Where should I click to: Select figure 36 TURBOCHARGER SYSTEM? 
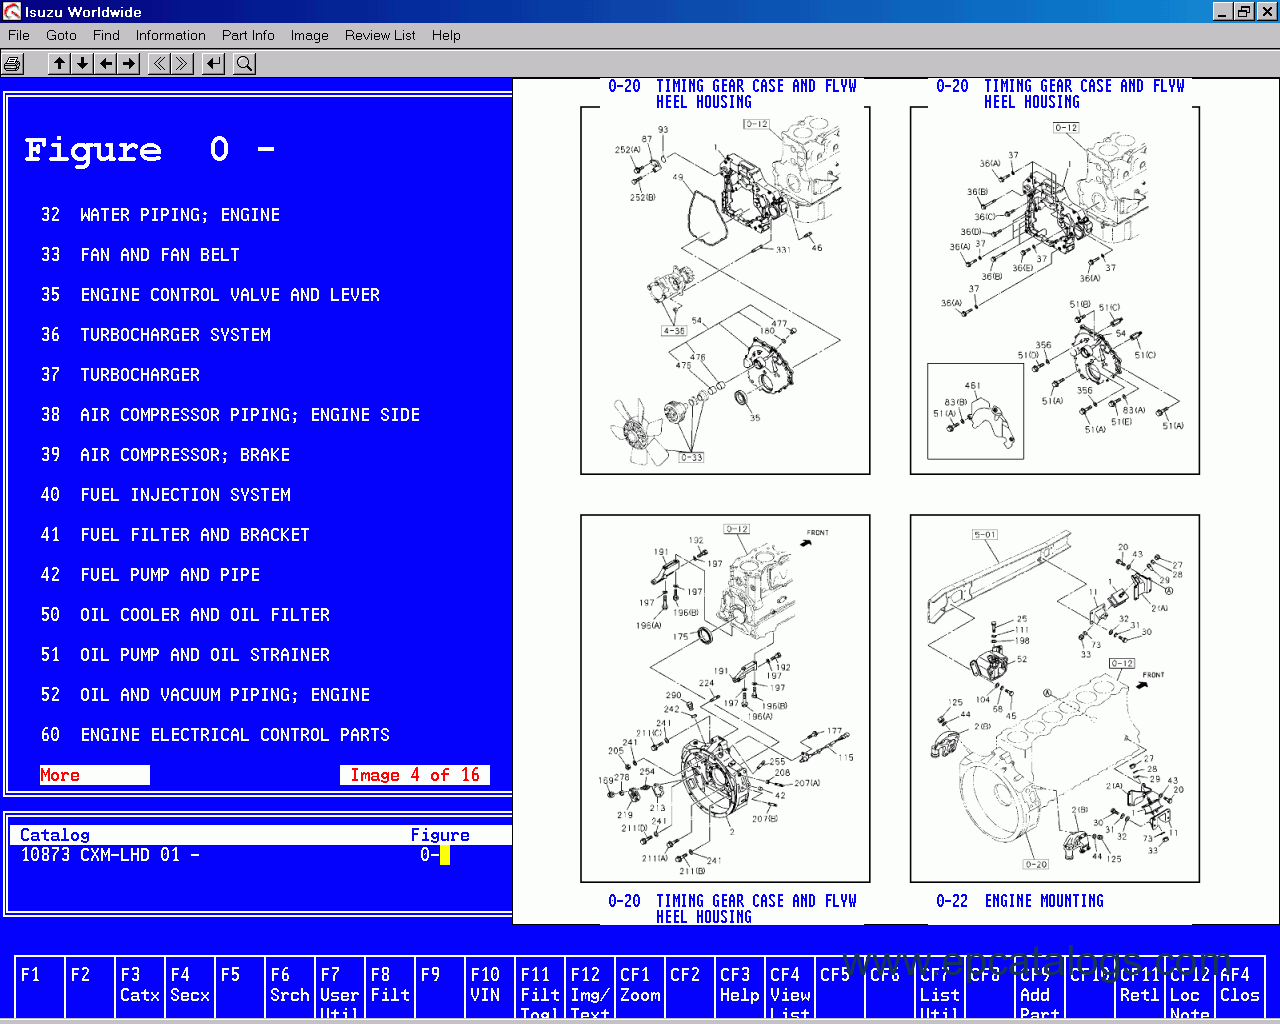[155, 335]
